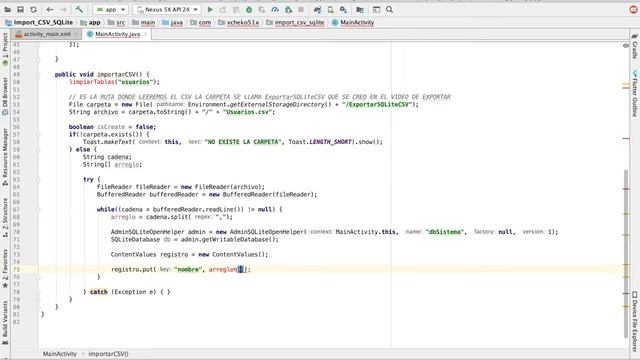This screenshot has width=640, height=360.
Task: Click importarCSV() in the bottom breadcrumb
Action: click(x=108, y=354)
